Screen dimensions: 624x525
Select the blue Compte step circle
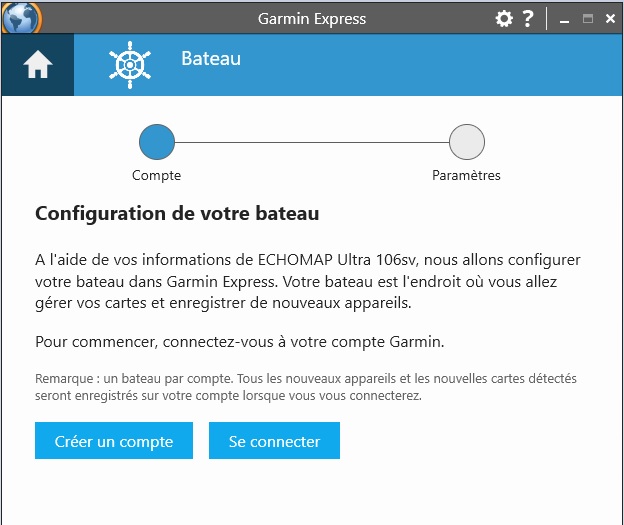pos(157,142)
